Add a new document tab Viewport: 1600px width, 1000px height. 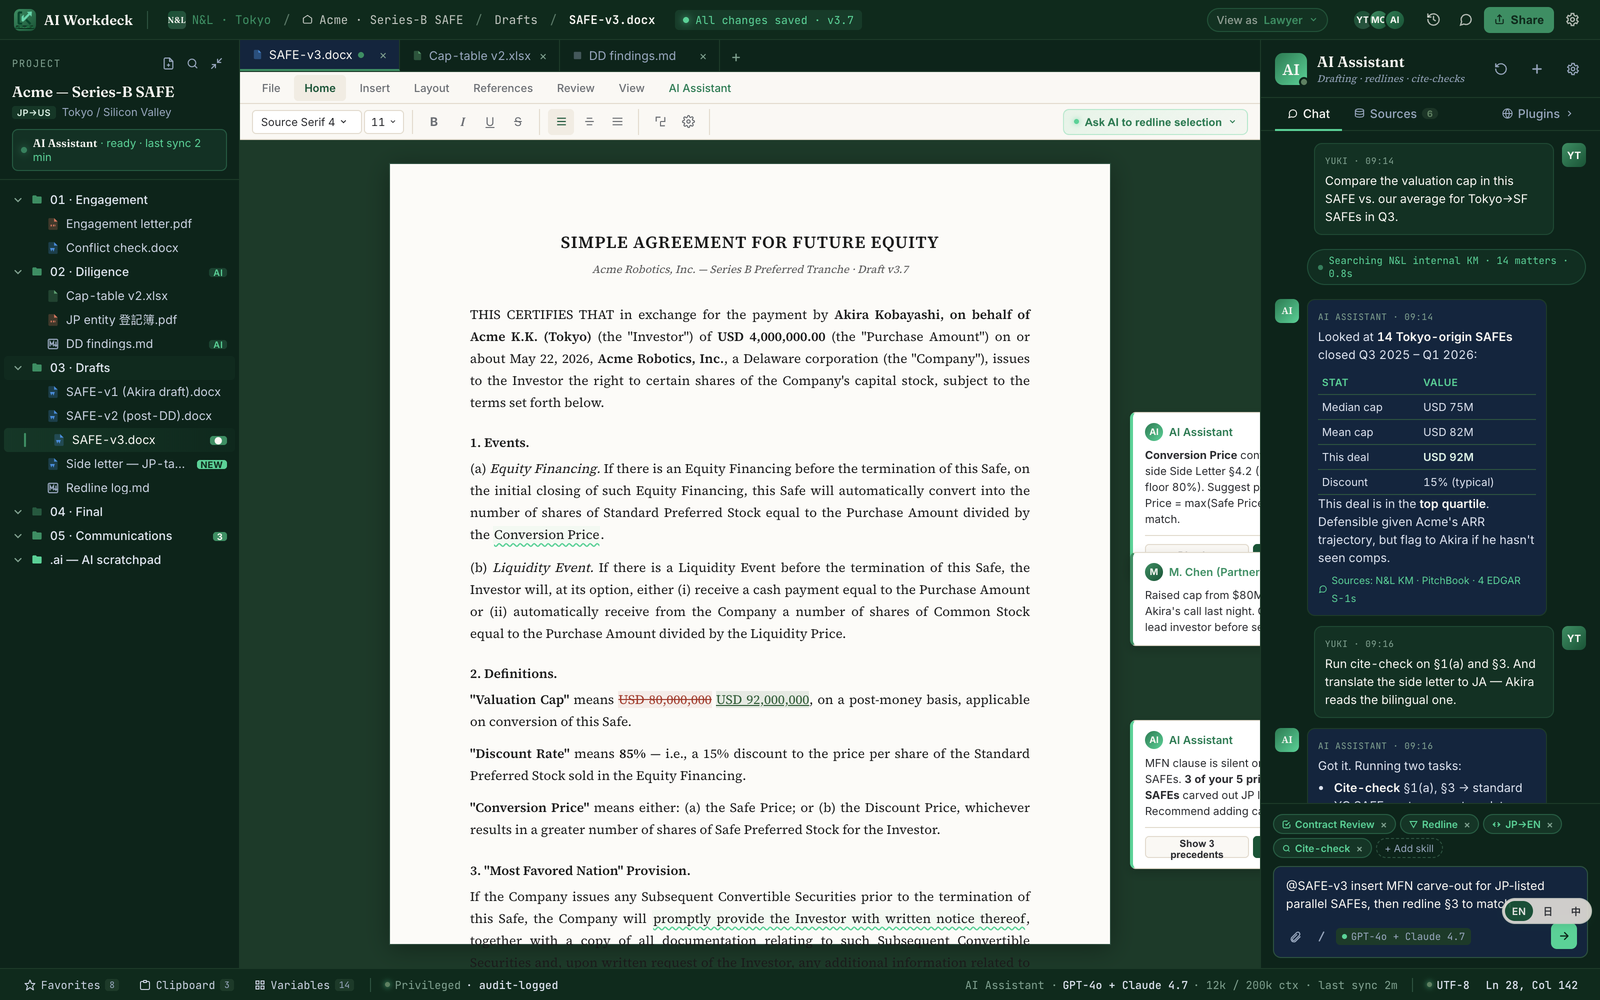[x=735, y=57]
